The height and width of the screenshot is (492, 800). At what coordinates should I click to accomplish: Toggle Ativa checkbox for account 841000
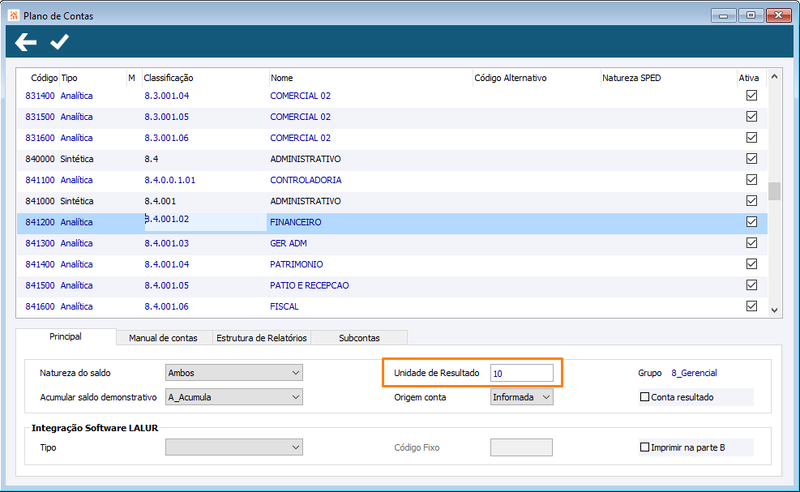point(751,201)
